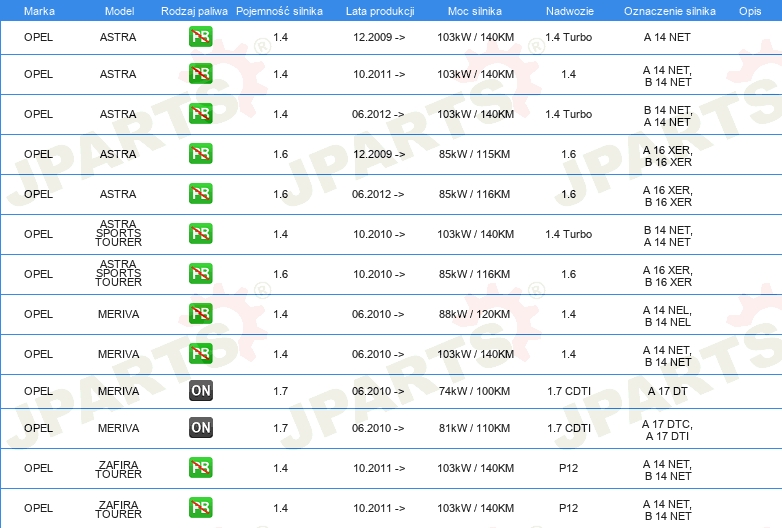Click petrol icon in Astra Sports Tourer 1.6 row
The image size is (782, 528).
[200, 274]
